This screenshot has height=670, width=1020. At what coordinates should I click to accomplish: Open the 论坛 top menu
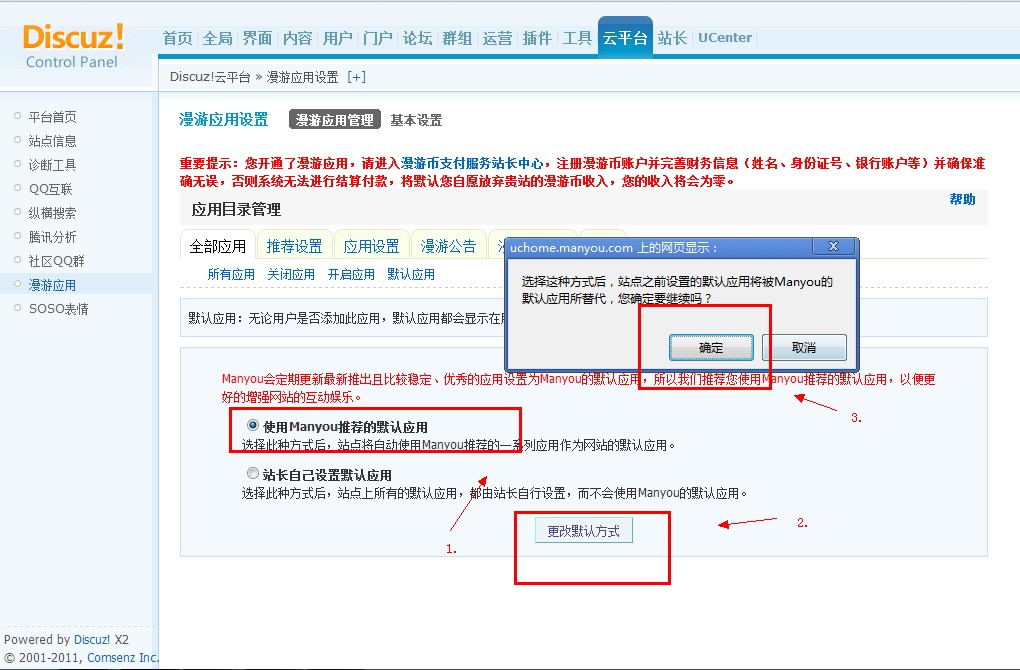click(x=418, y=38)
